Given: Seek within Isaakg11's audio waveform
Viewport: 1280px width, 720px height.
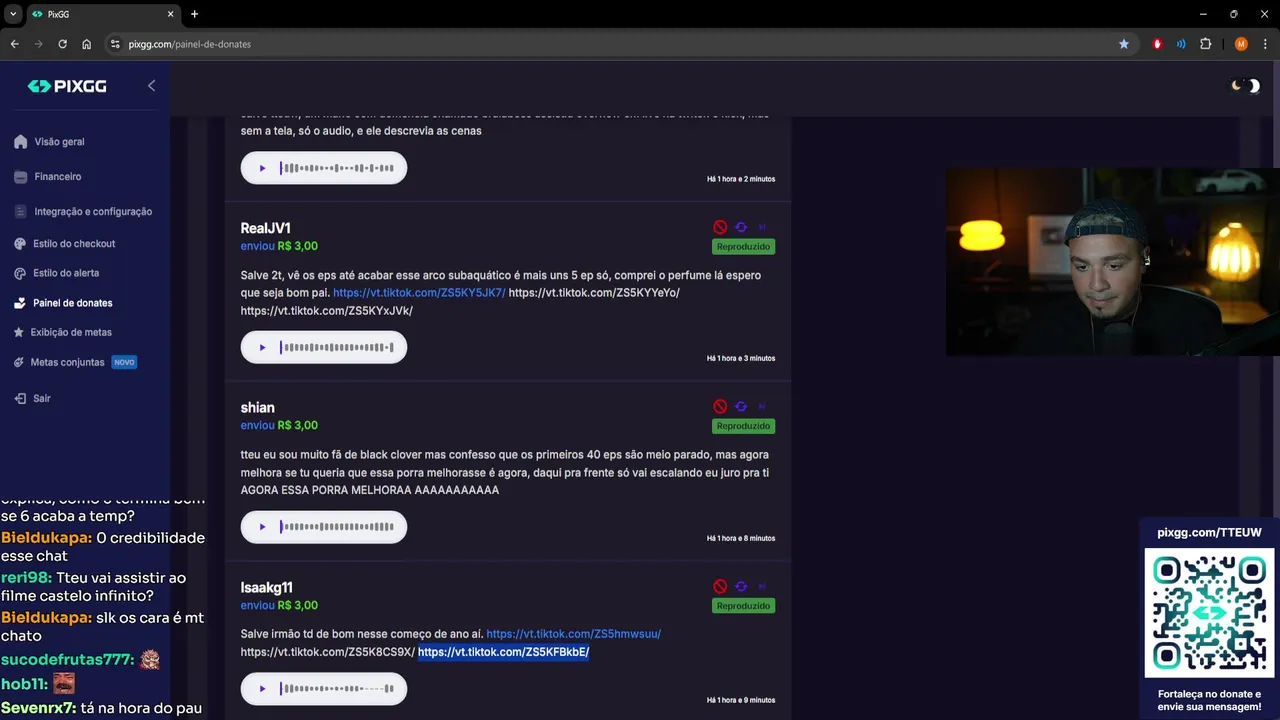Looking at the screenshot, I should 337,689.
